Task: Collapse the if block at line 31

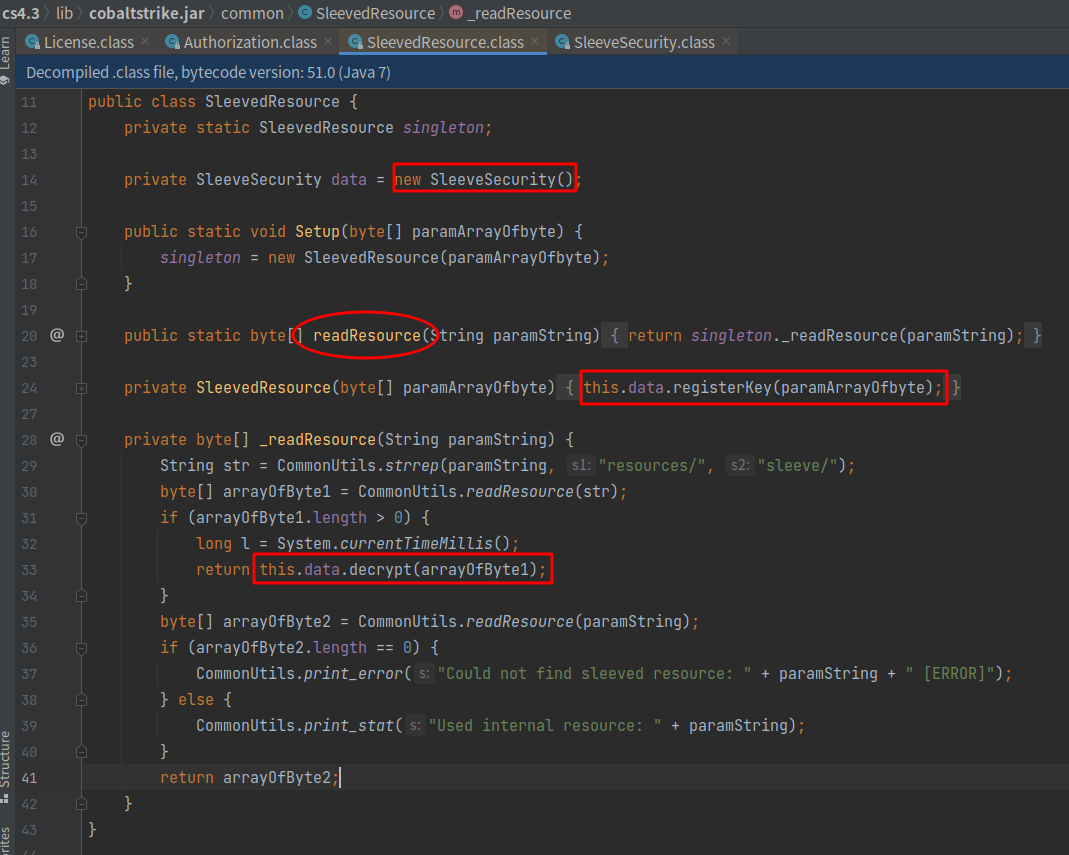Action: coord(81,518)
